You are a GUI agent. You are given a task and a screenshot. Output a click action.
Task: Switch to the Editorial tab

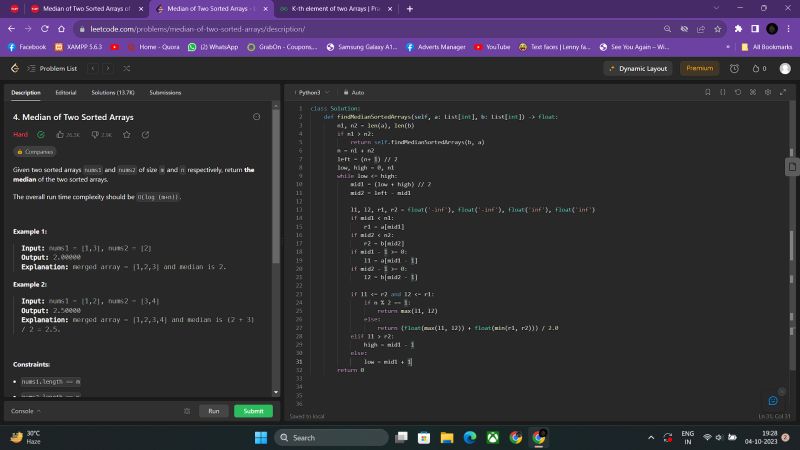pyautogui.click(x=66, y=92)
